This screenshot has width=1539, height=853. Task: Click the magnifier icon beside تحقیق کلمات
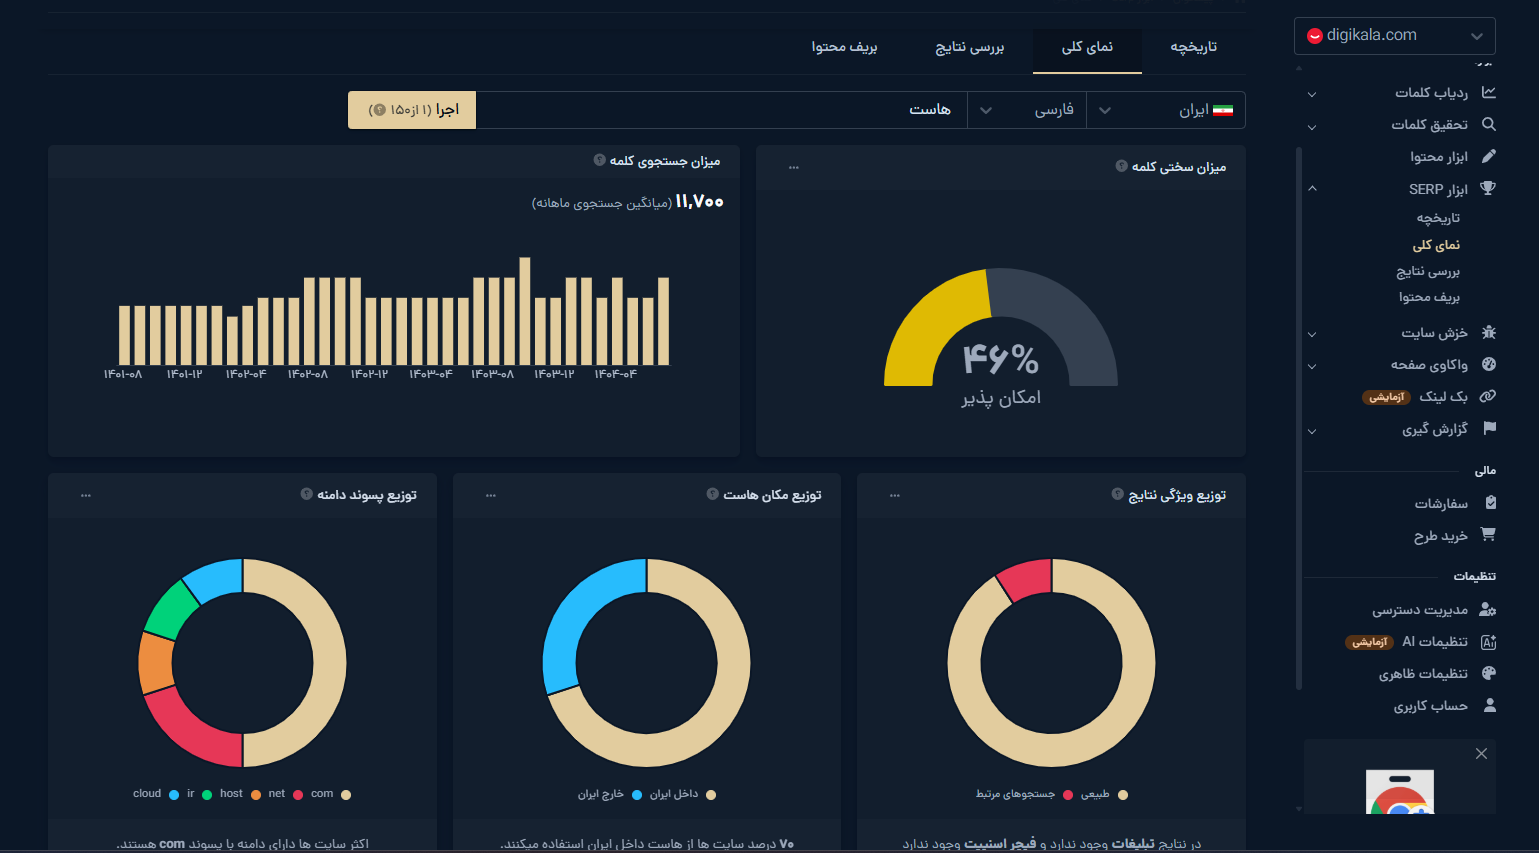1488,124
